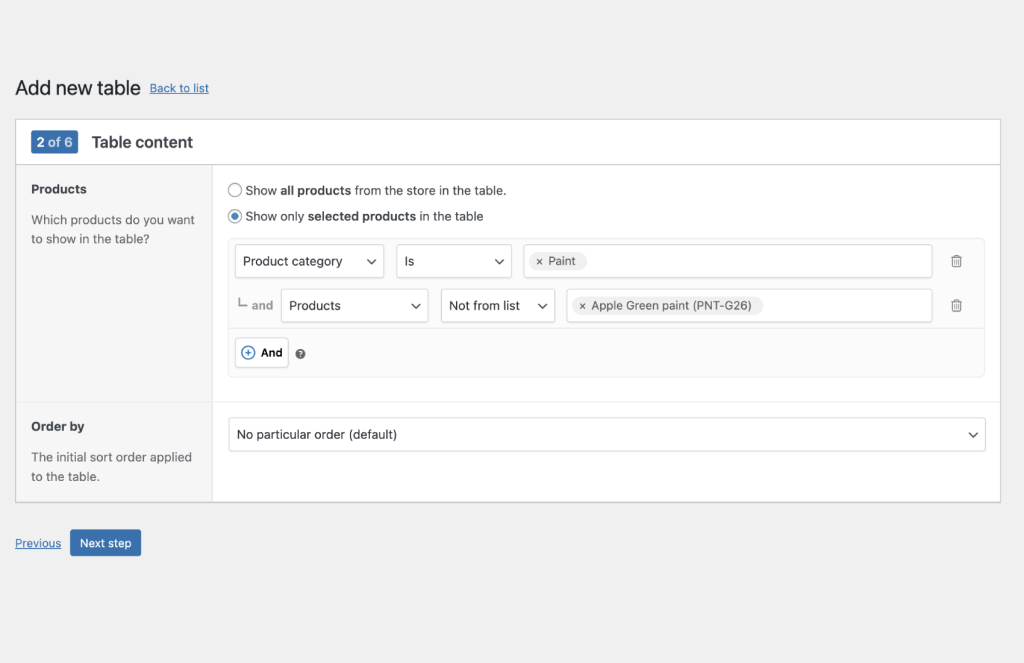This screenshot has height=663, width=1024.
Task: Click the Next step button
Action: pyautogui.click(x=105, y=542)
